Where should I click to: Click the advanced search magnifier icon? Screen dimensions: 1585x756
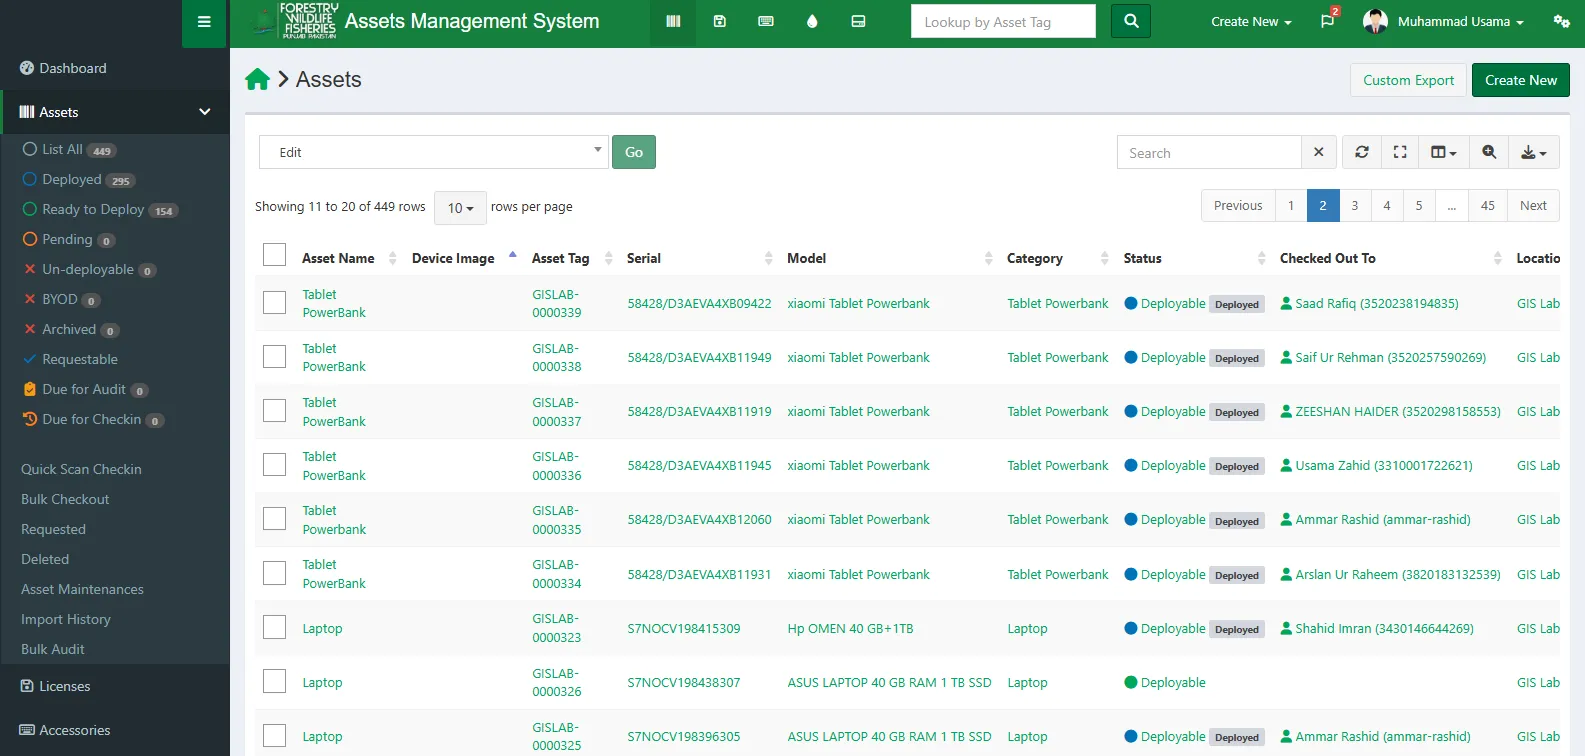[x=1489, y=153]
